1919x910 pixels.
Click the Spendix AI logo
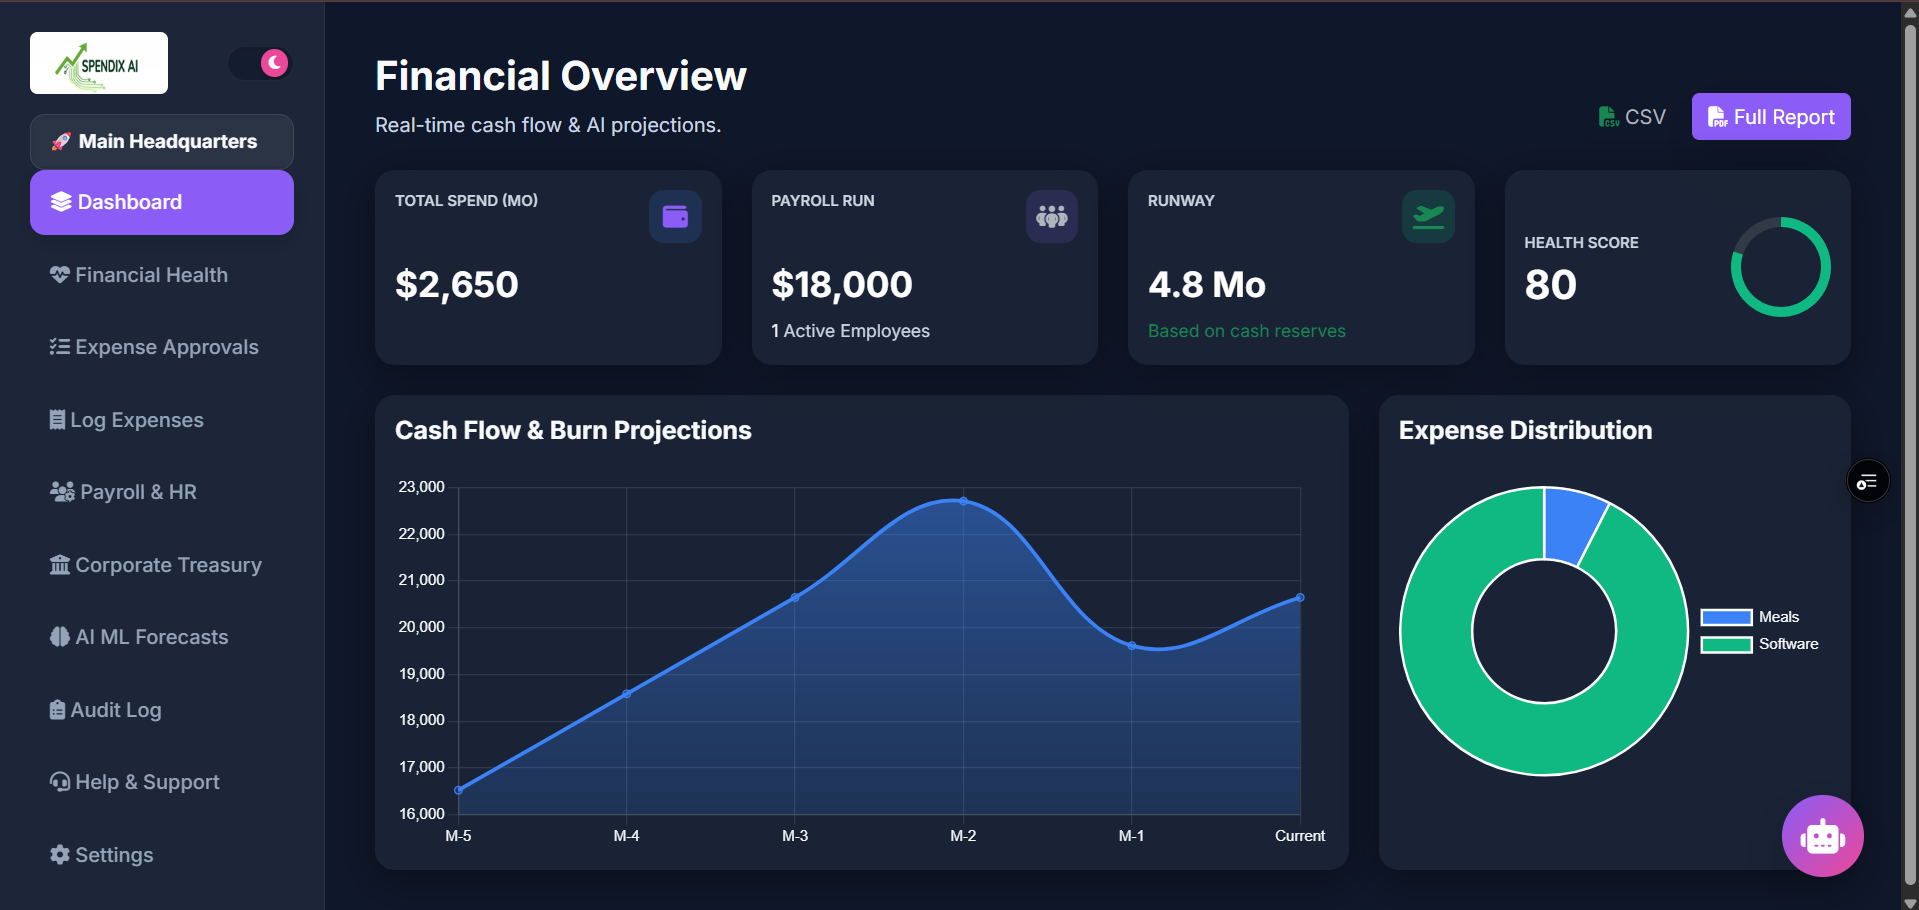tap(98, 62)
